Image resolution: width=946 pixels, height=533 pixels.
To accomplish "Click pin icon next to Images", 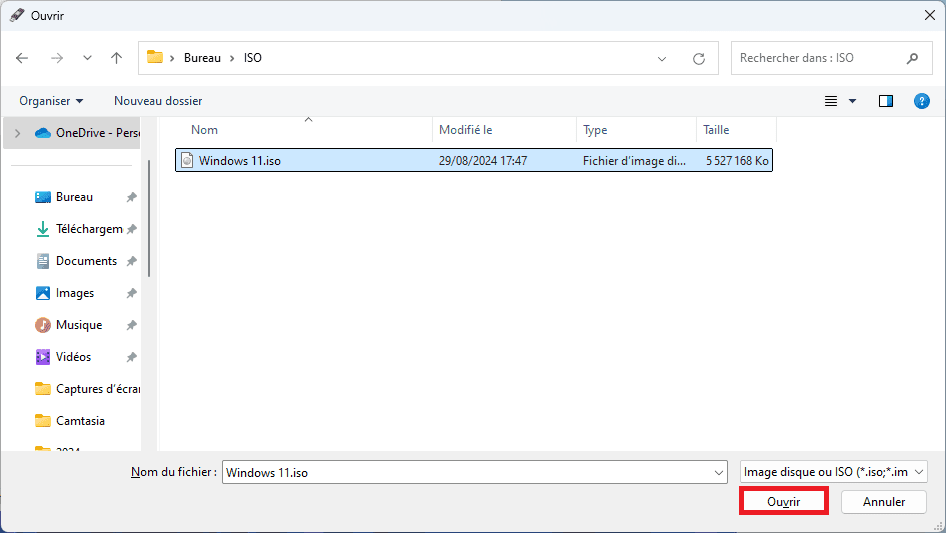I will point(132,293).
